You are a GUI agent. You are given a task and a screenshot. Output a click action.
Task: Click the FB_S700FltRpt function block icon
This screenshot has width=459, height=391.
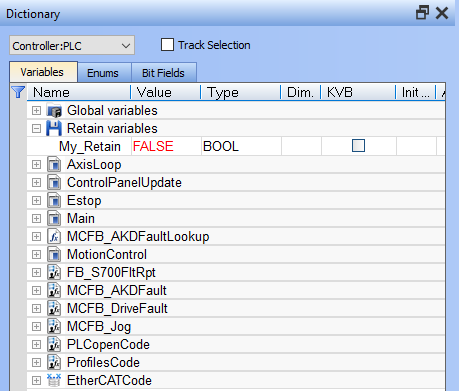pyautogui.click(x=54, y=273)
